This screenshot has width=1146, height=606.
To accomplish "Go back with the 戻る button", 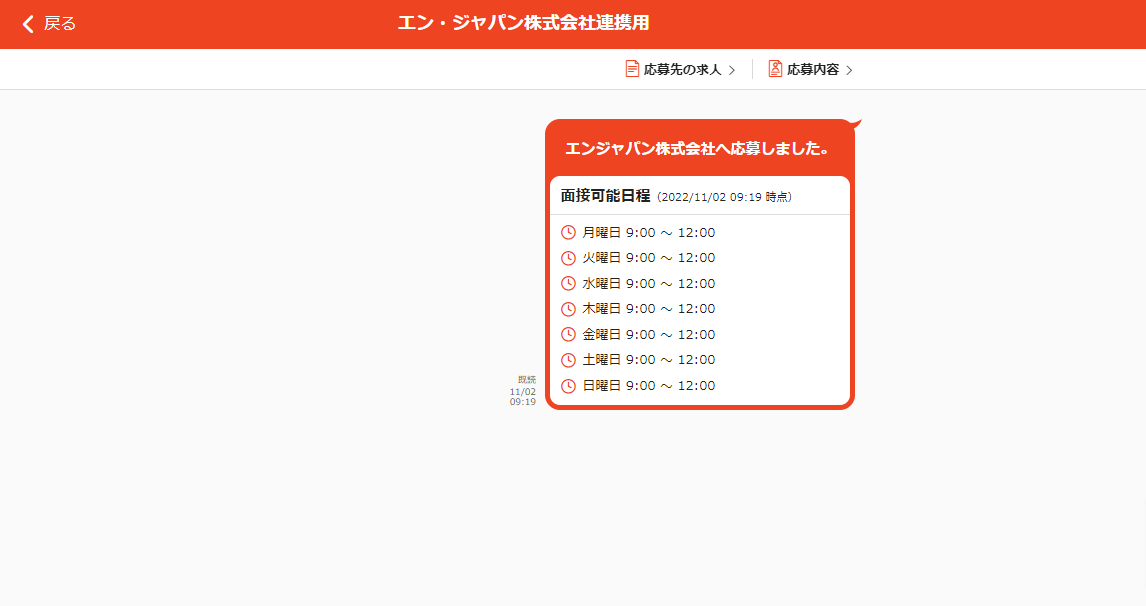I will pos(49,23).
